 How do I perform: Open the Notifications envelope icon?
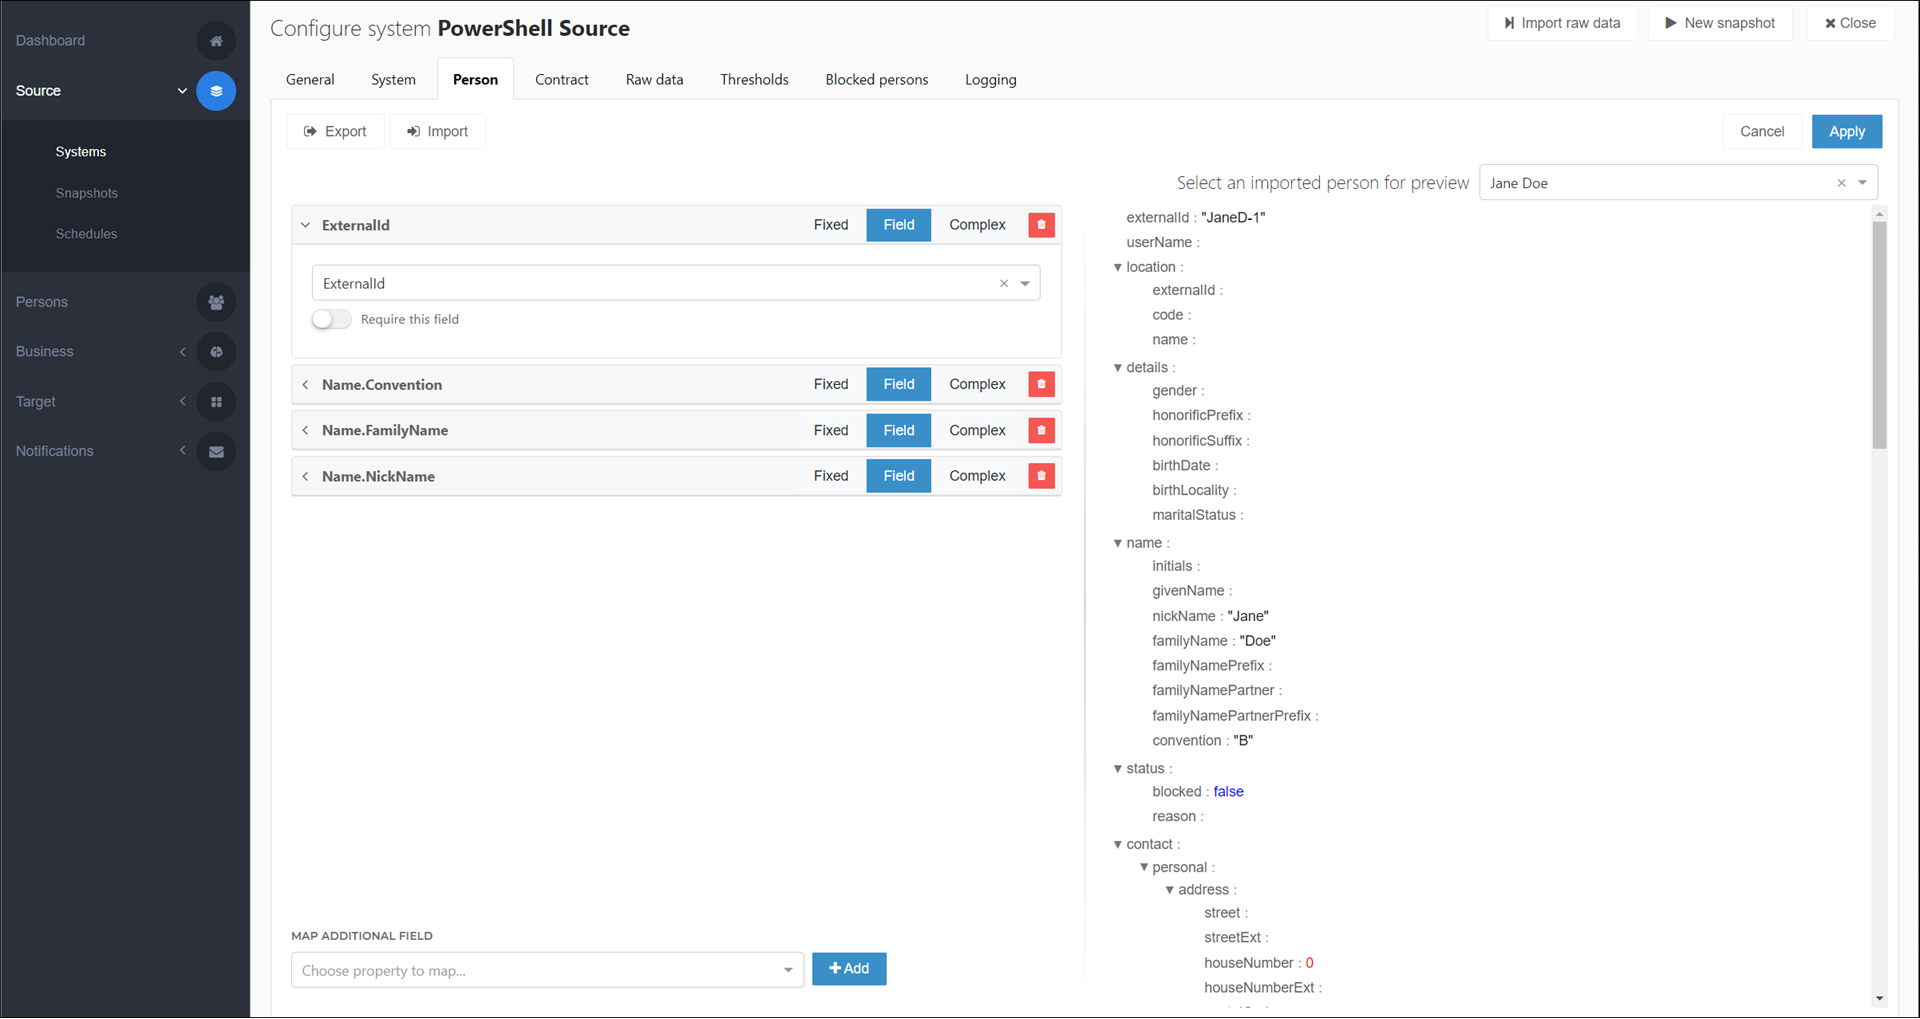pyautogui.click(x=216, y=452)
